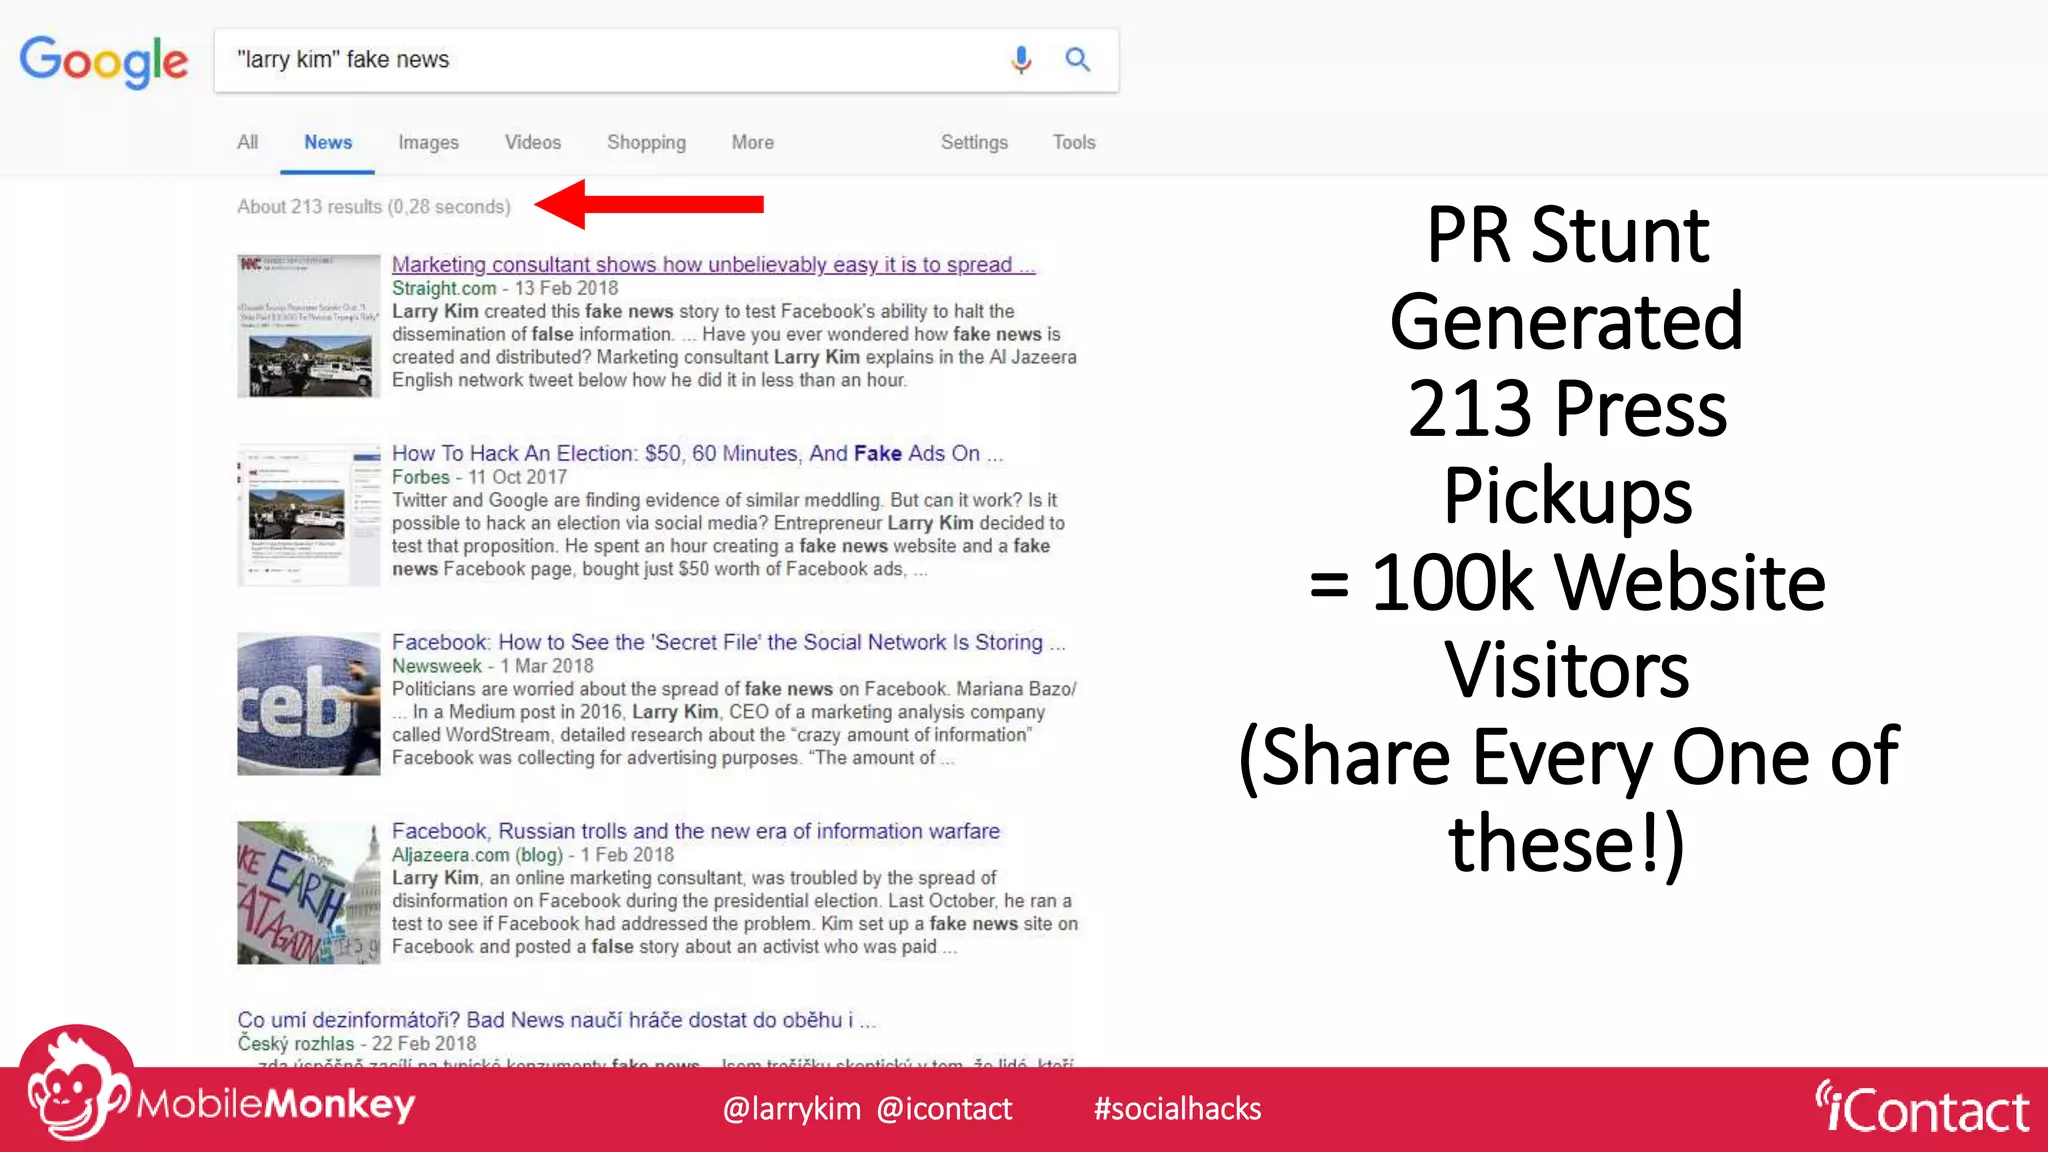The height and width of the screenshot is (1152, 2048).
Task: Click the microphone voice search icon
Action: click(x=1020, y=60)
